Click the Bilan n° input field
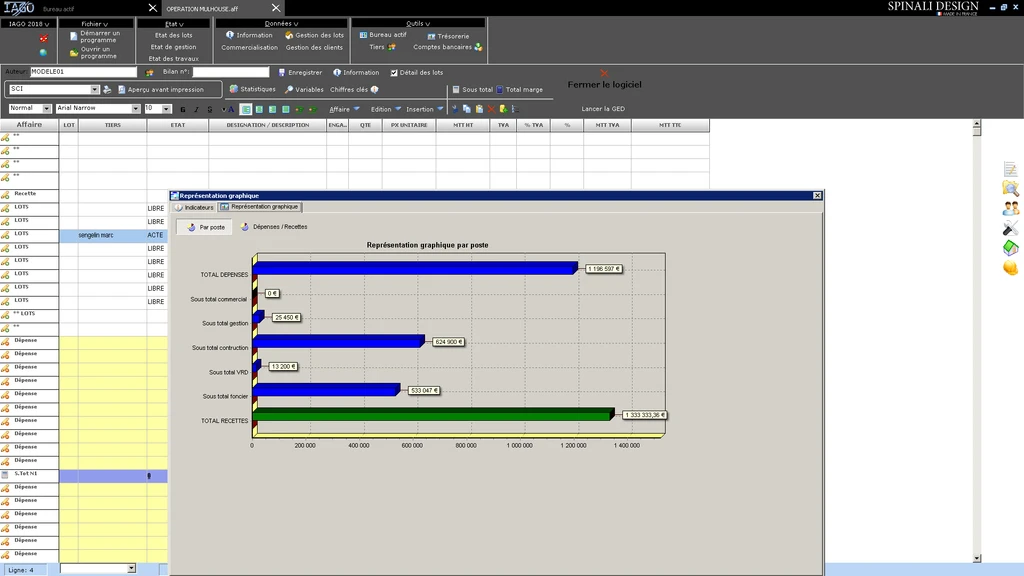The image size is (1024, 576). pyautogui.click(x=231, y=72)
